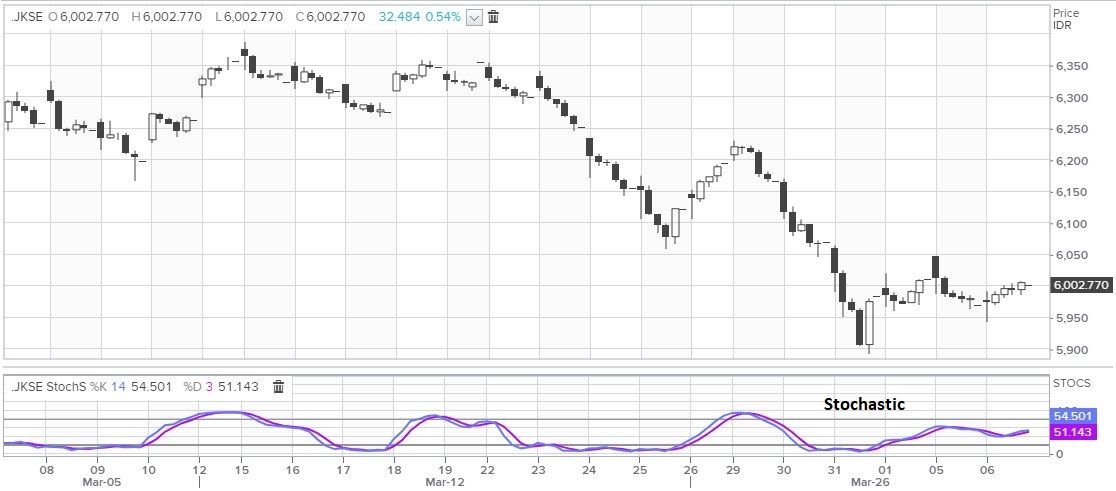Delete the .JKSE price series with trash icon
Screen dimensions: 1116x491
pos(493,16)
